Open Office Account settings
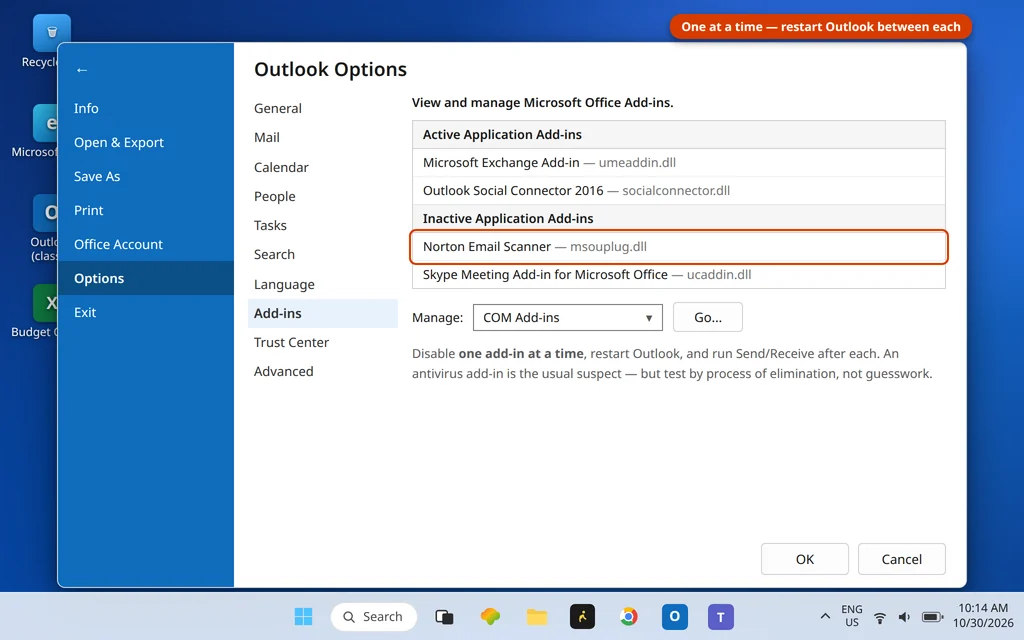The height and width of the screenshot is (640, 1024). (146, 244)
